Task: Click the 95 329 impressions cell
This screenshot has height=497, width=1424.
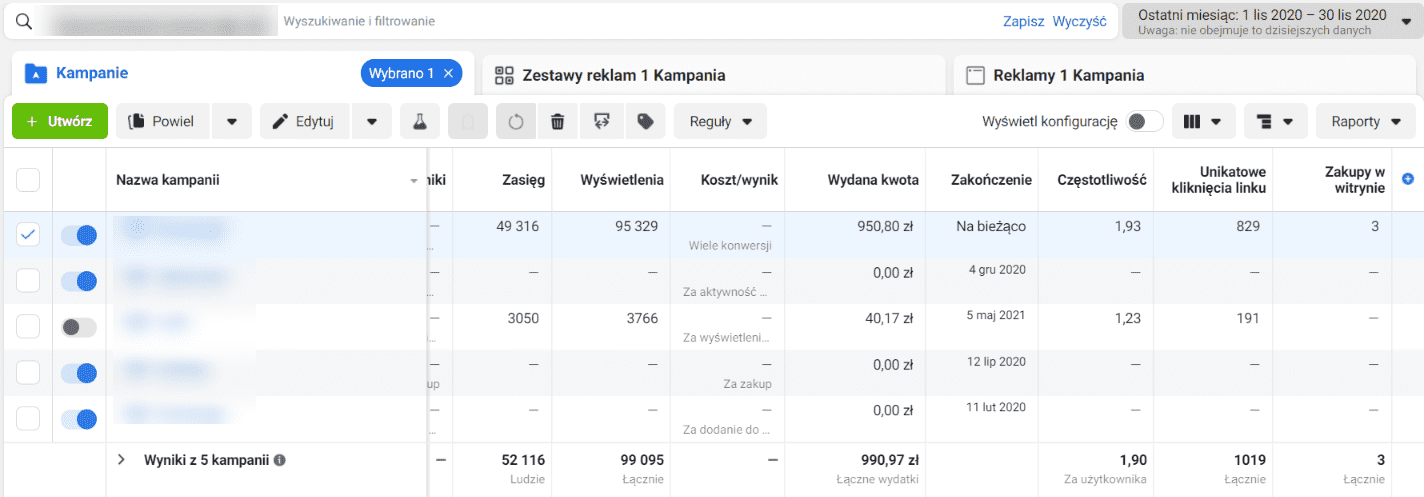Action: [635, 227]
